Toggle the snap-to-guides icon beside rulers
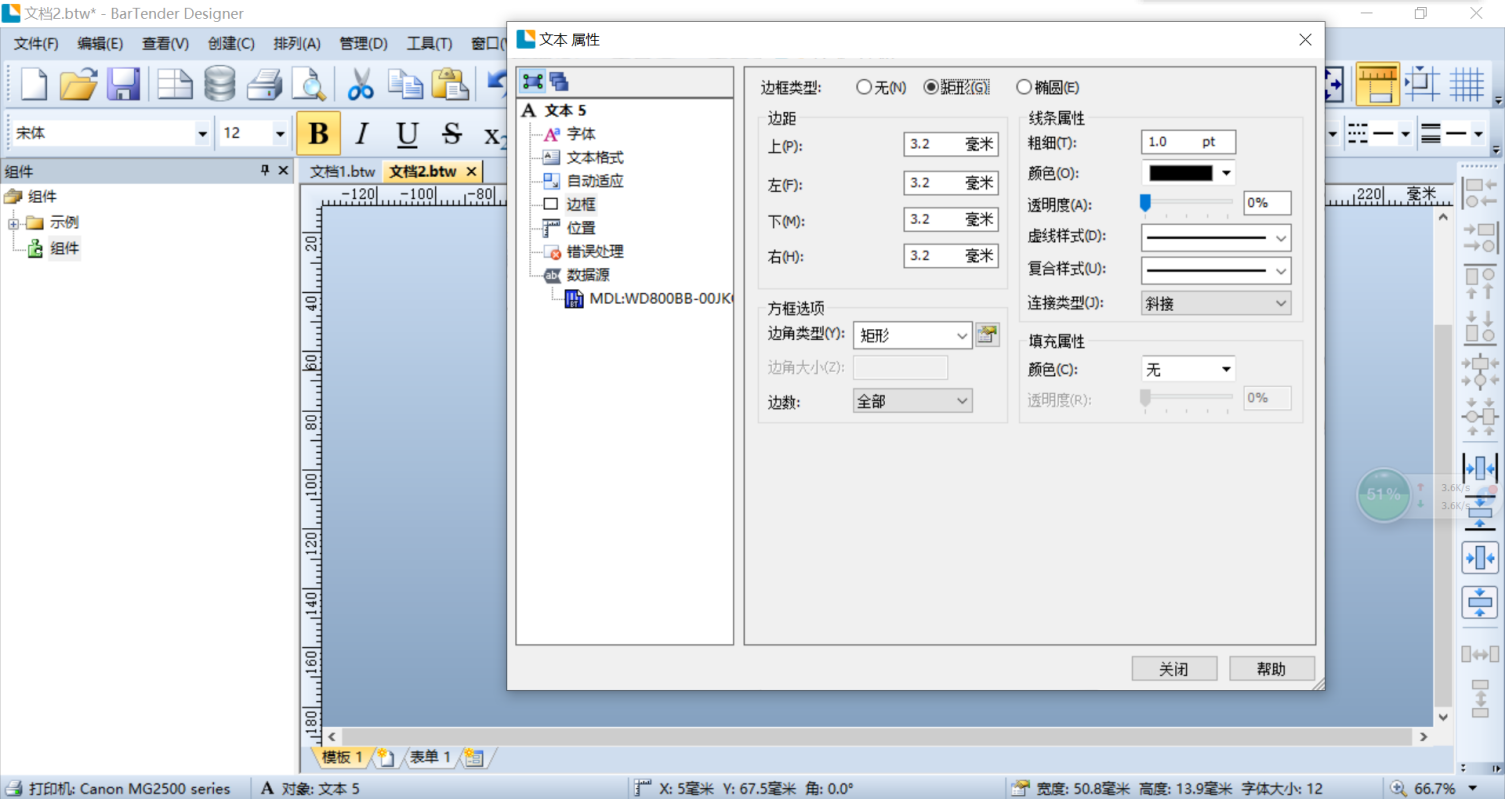This screenshot has width=1505, height=799. 1423,84
